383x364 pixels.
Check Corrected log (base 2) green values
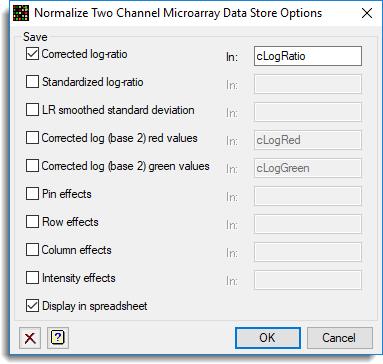(x=32, y=166)
